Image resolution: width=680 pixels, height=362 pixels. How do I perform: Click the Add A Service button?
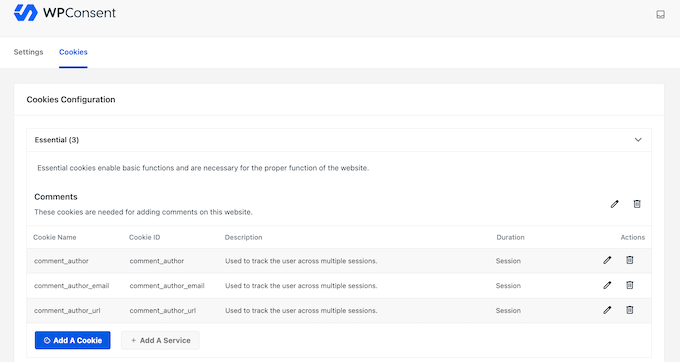click(160, 340)
